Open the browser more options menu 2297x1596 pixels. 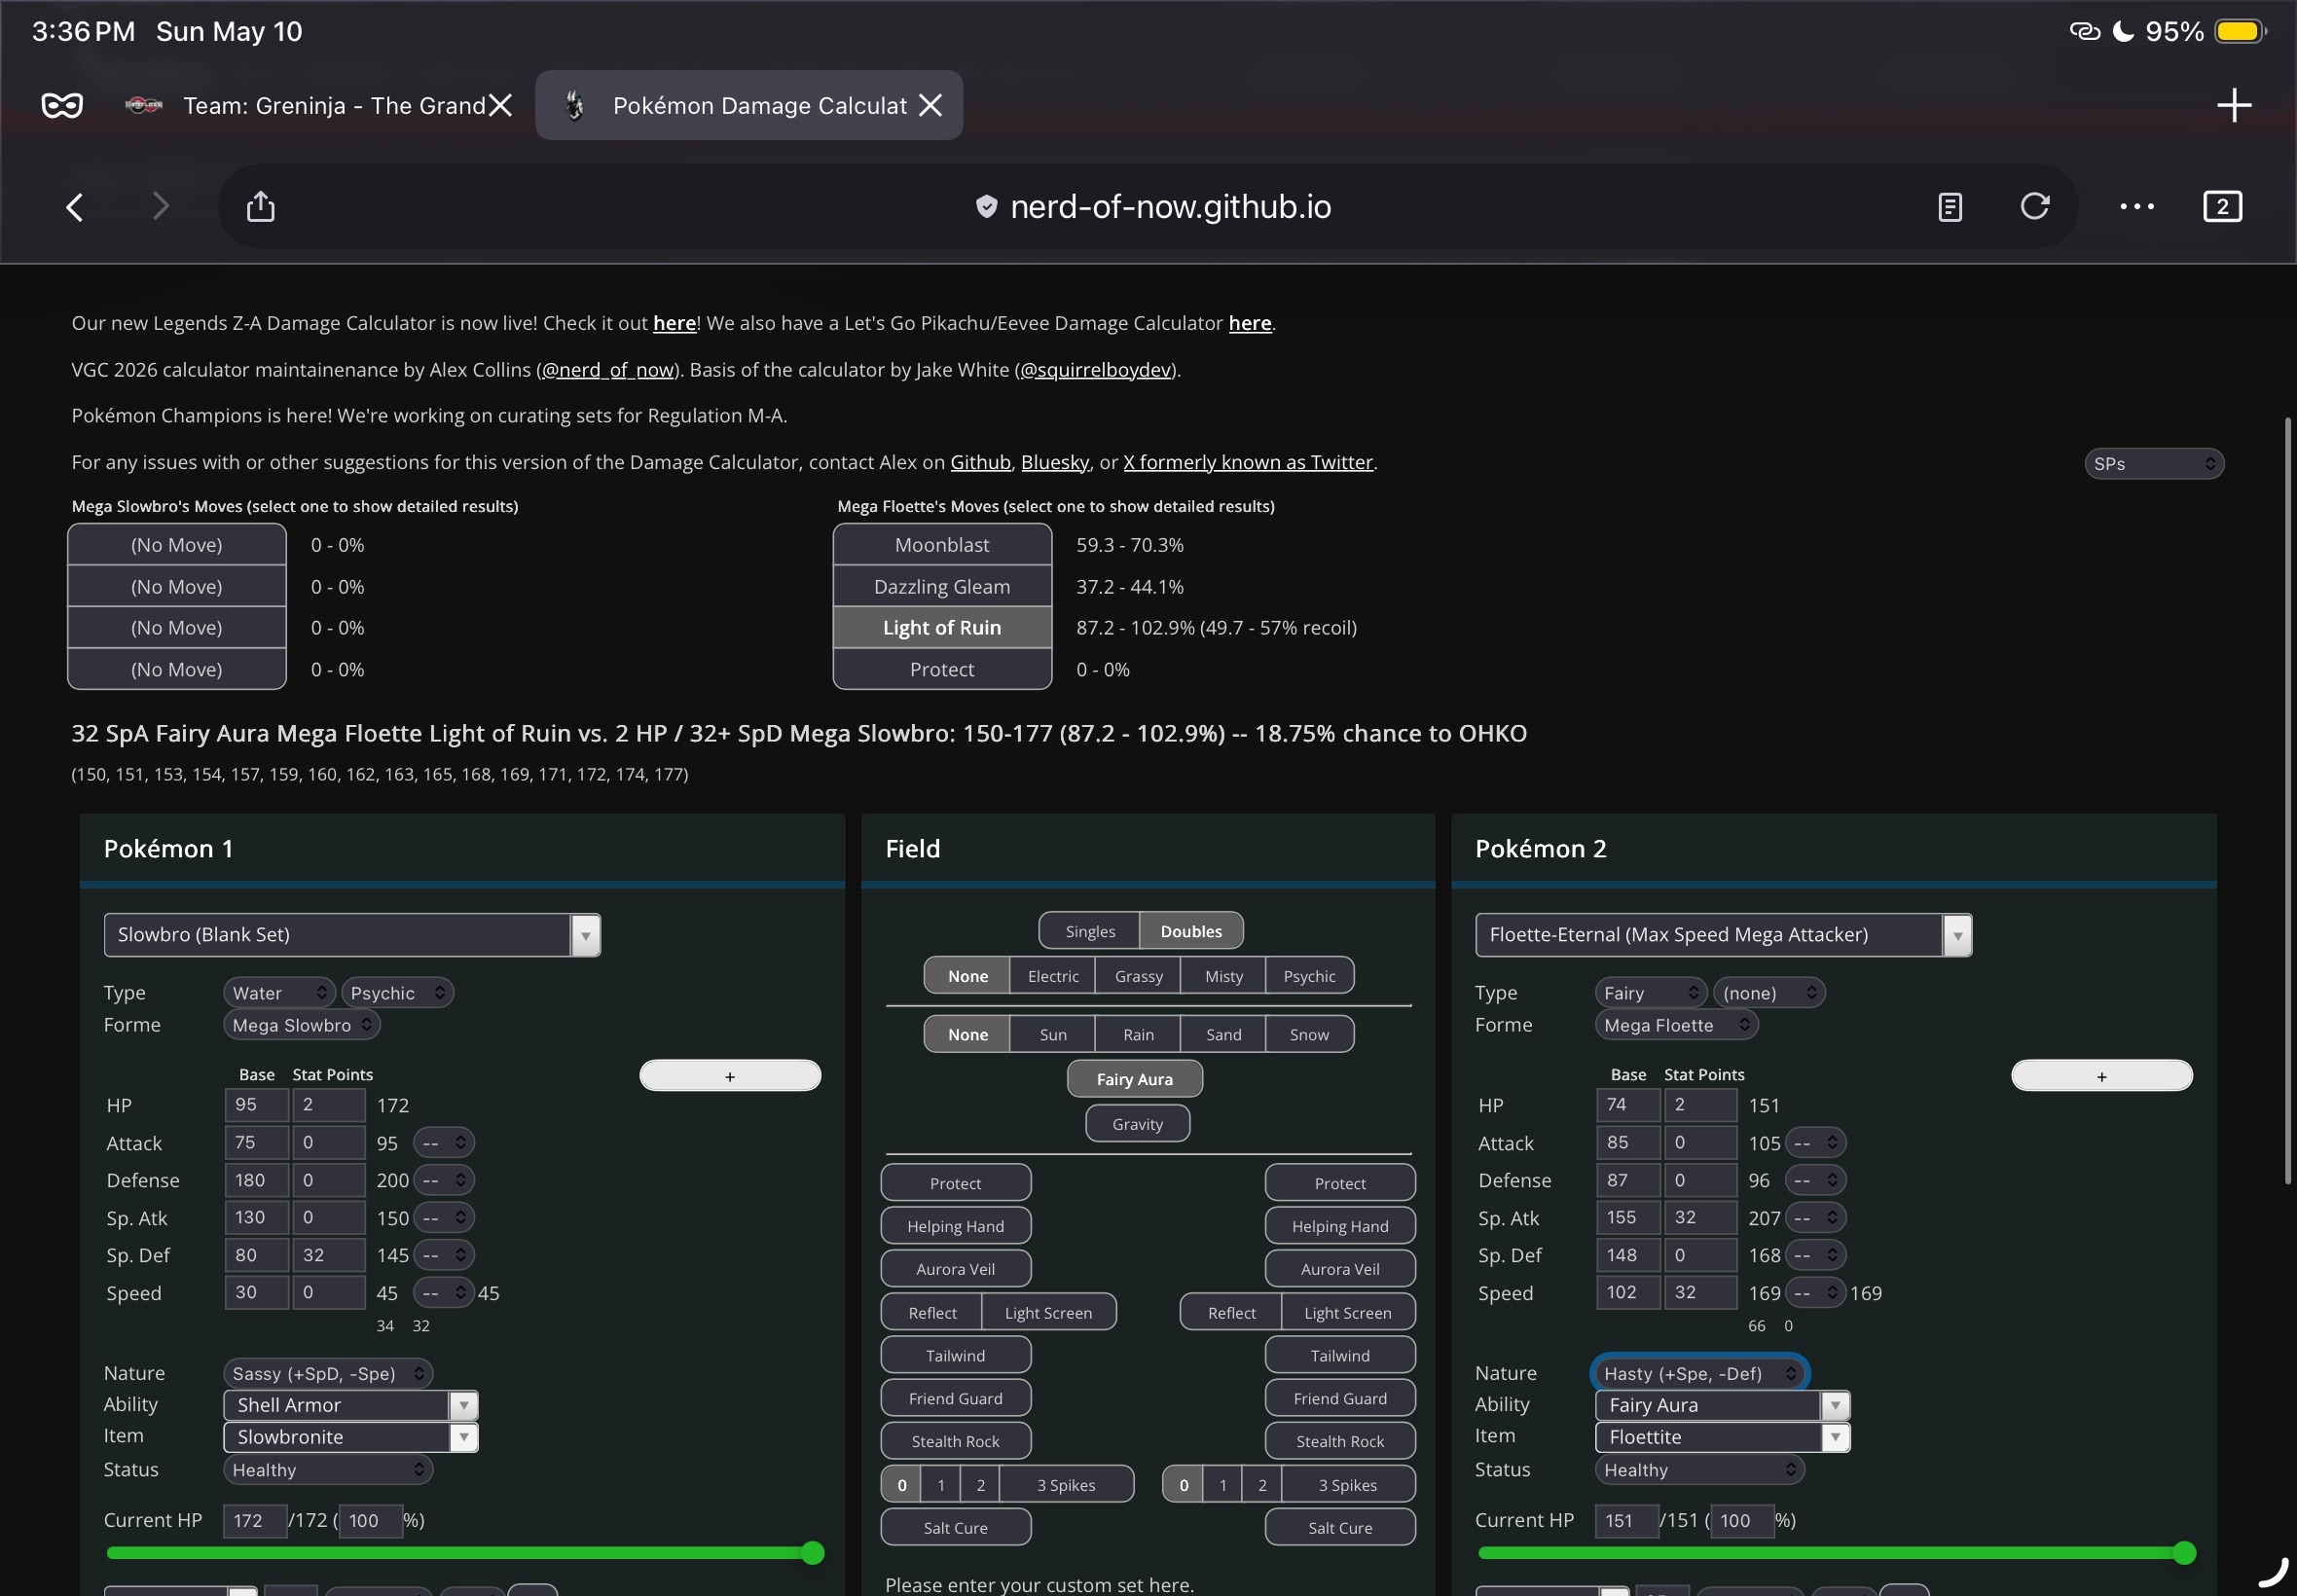2137,206
